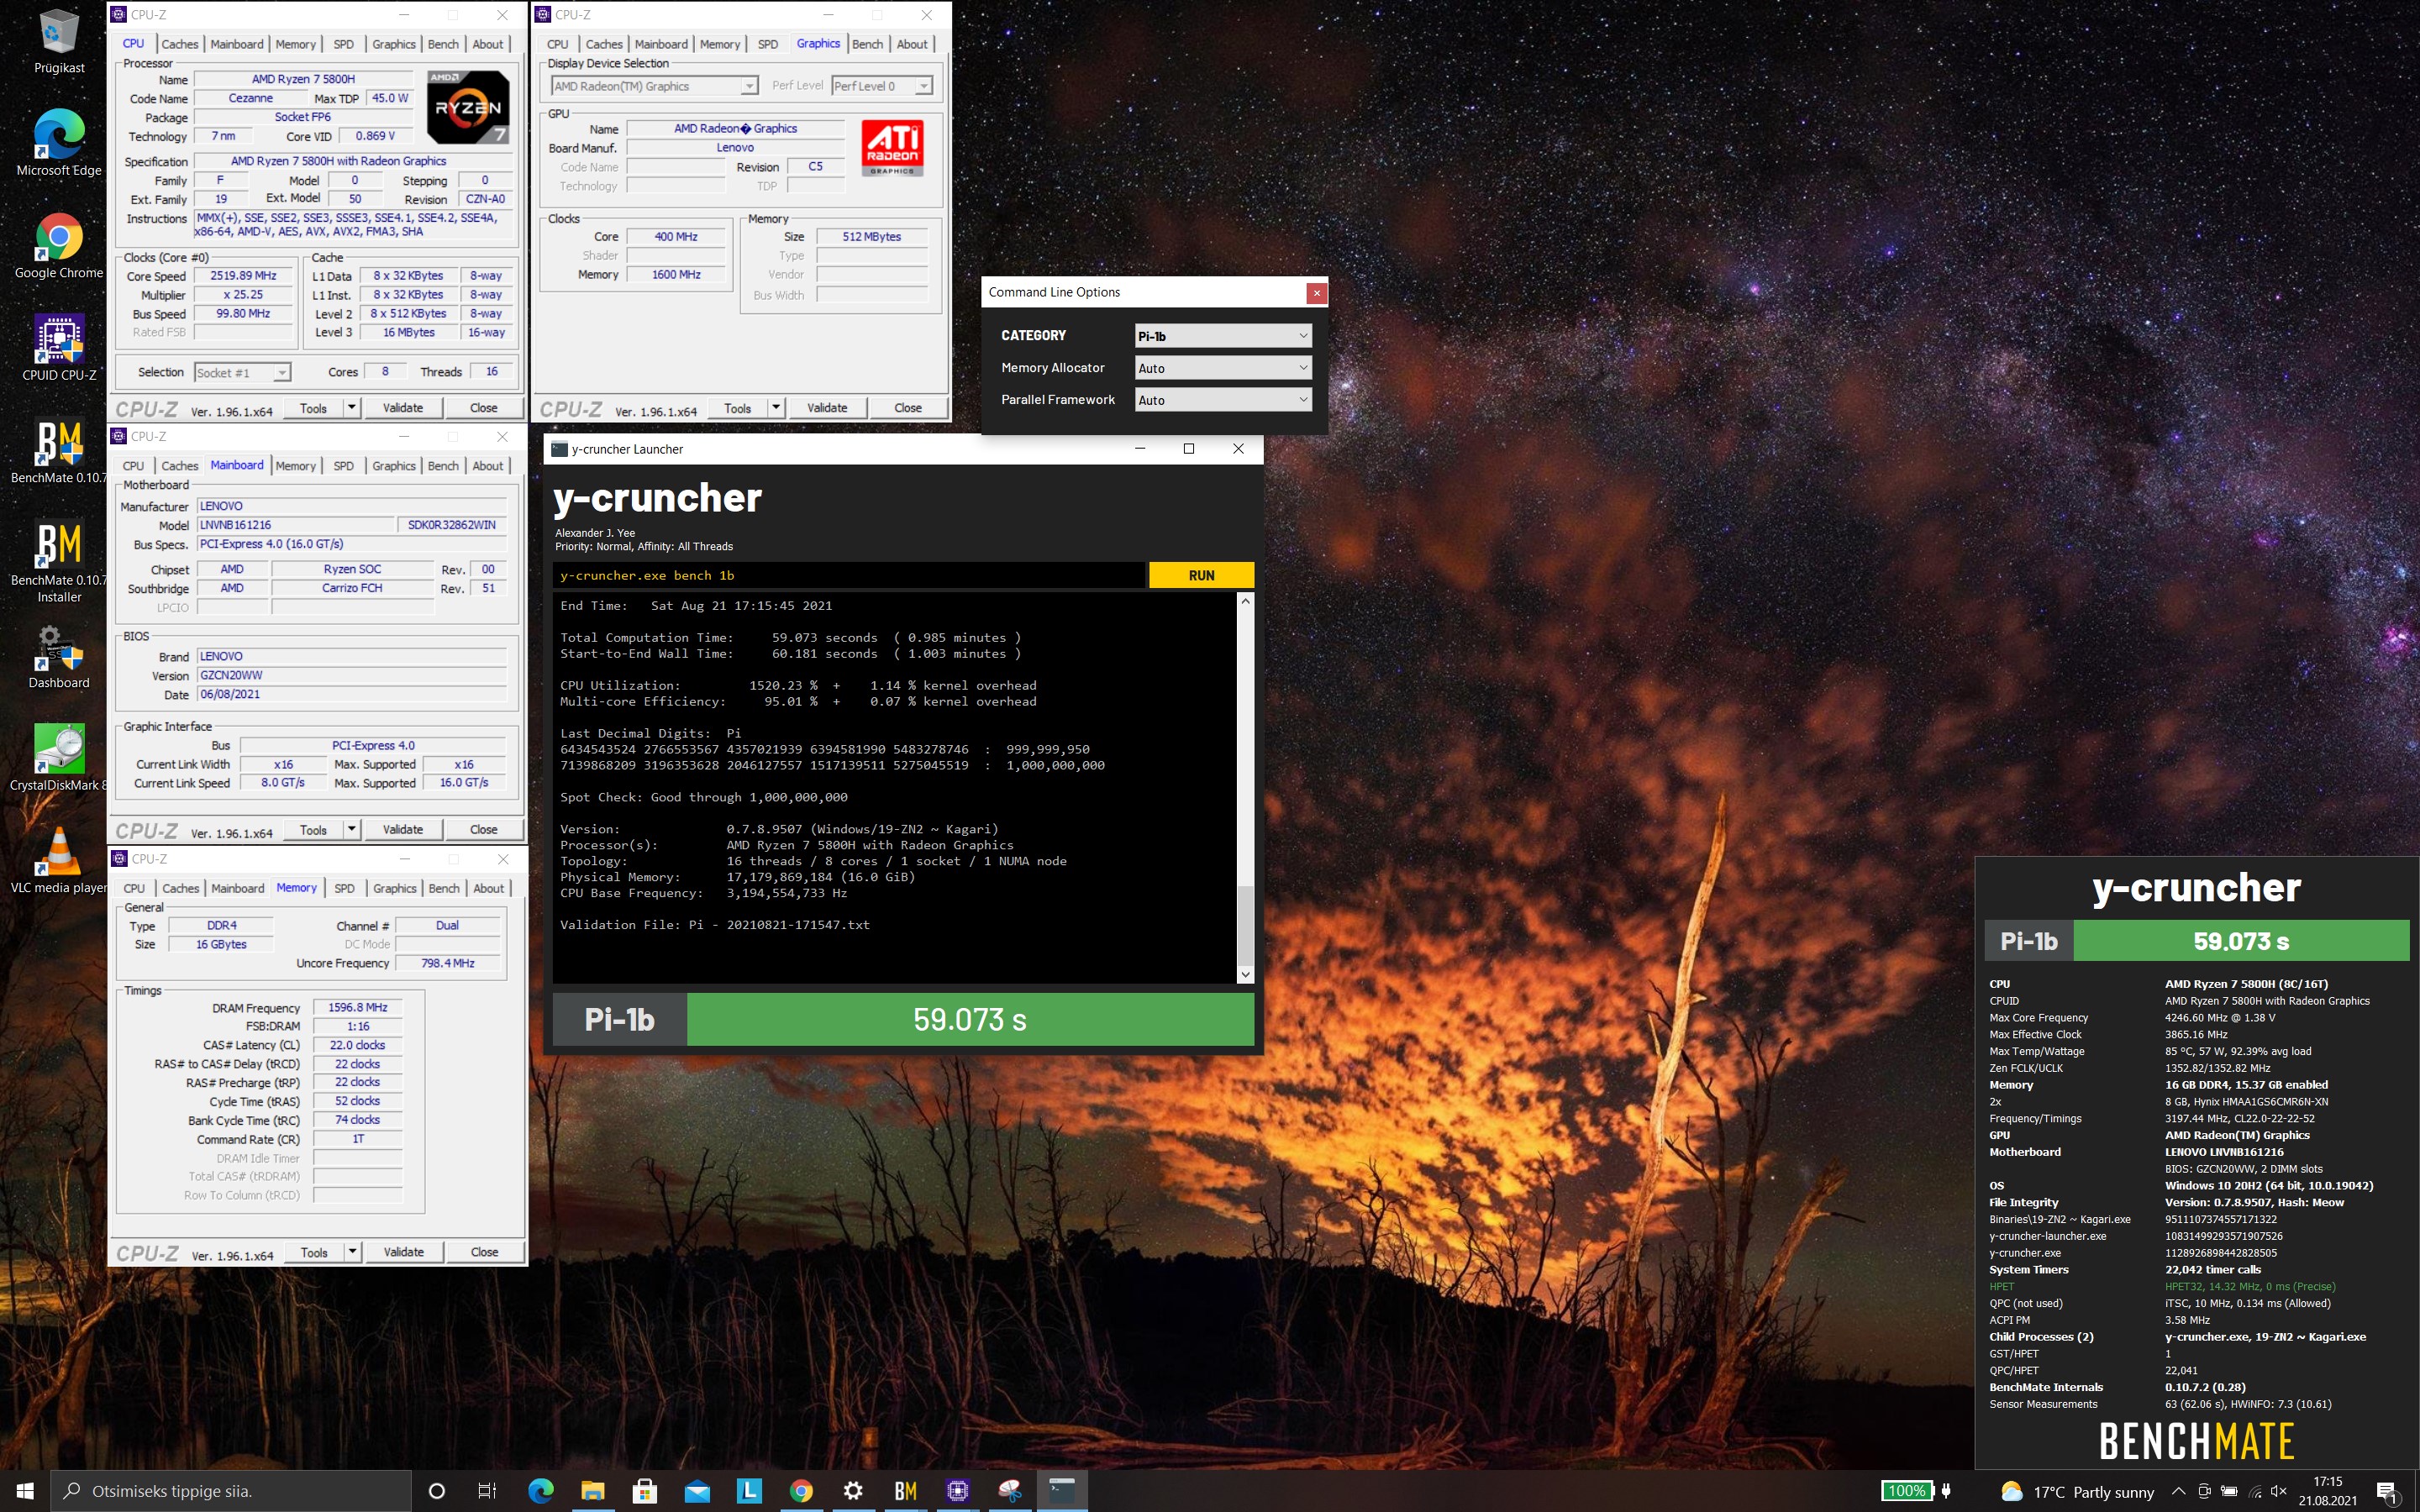The height and width of the screenshot is (1512, 2420).
Task: Select the VLC media player desktop icon
Action: coord(59,861)
